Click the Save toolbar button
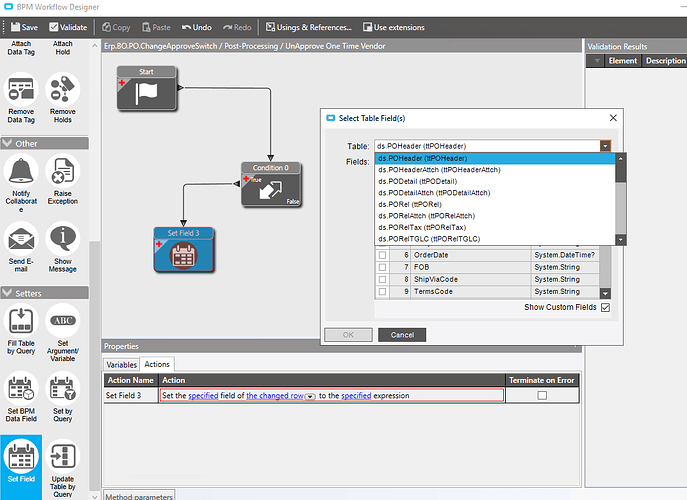Screen dimensions: 687x500 click(24, 27)
